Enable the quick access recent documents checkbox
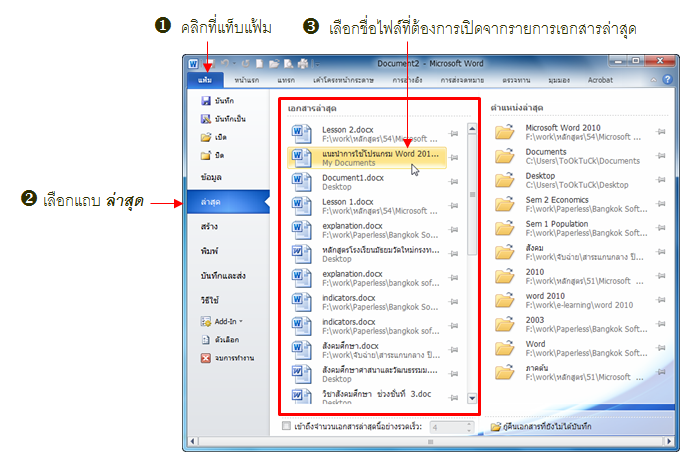This screenshot has width=682, height=454. point(286,426)
